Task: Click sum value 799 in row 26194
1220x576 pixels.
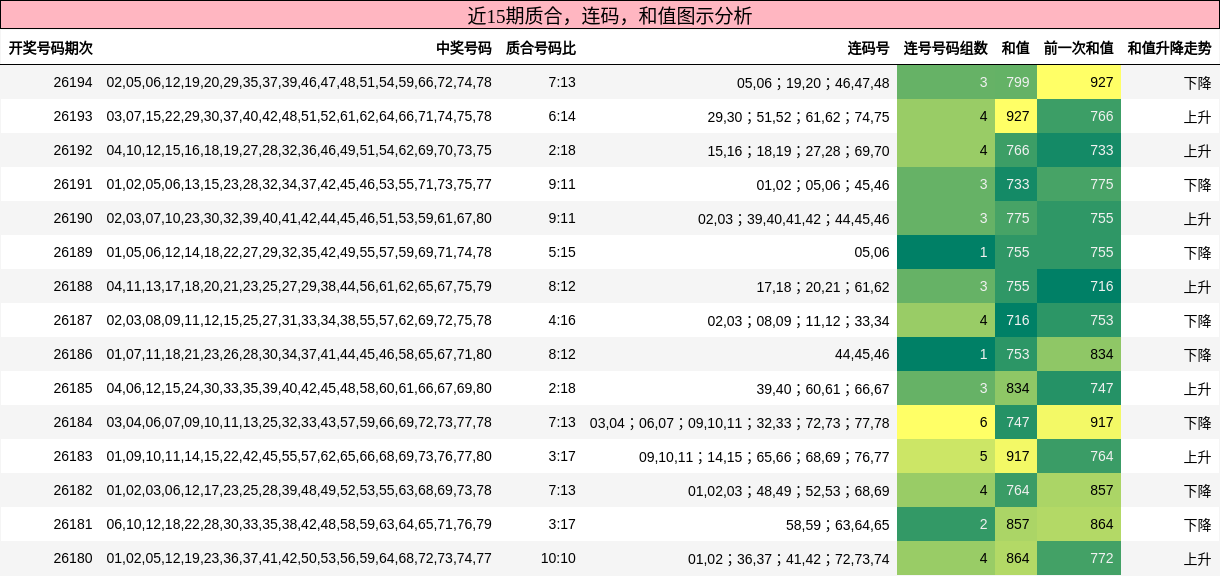Action: coord(1016,82)
